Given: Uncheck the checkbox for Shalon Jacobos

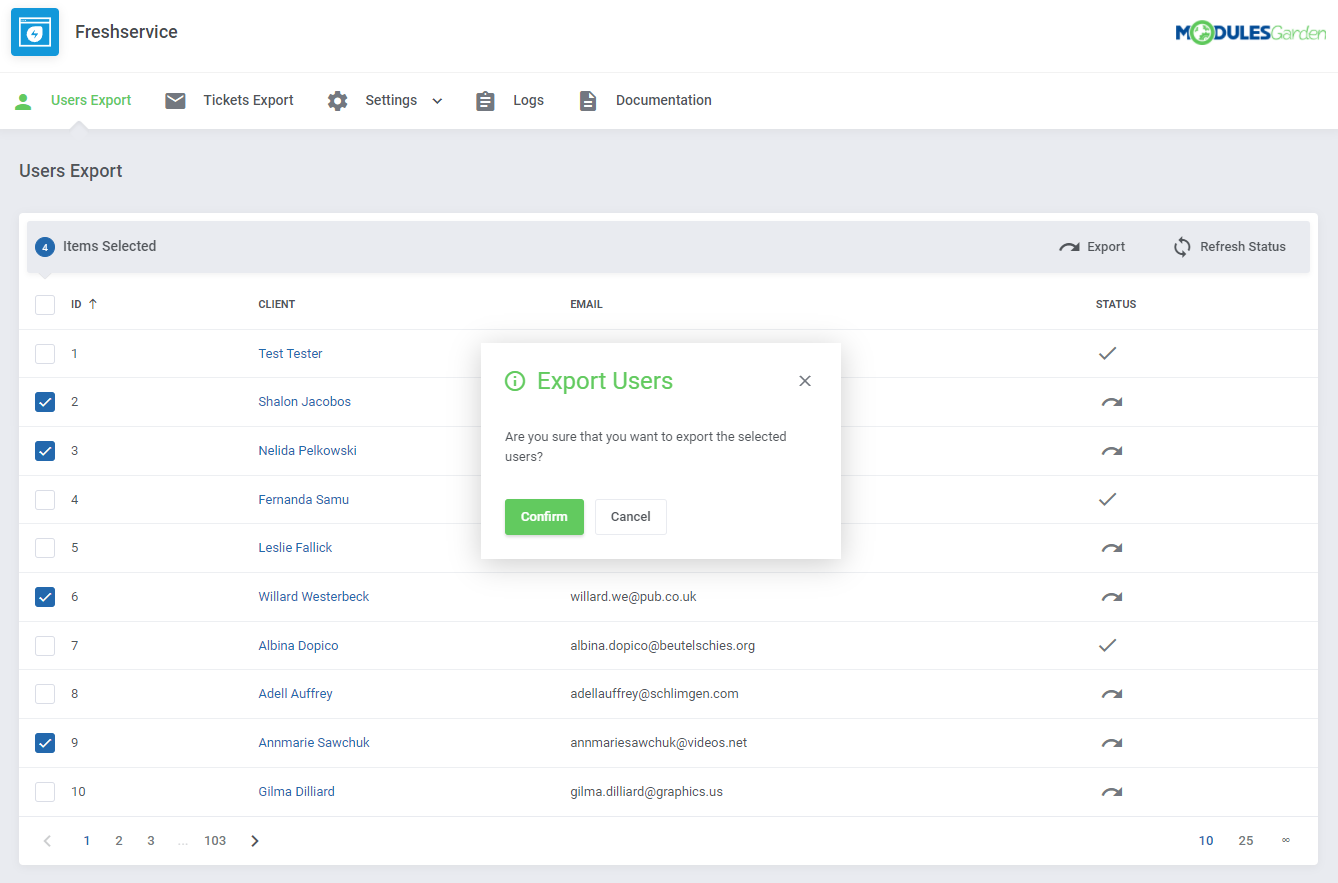Looking at the screenshot, I should click(45, 402).
